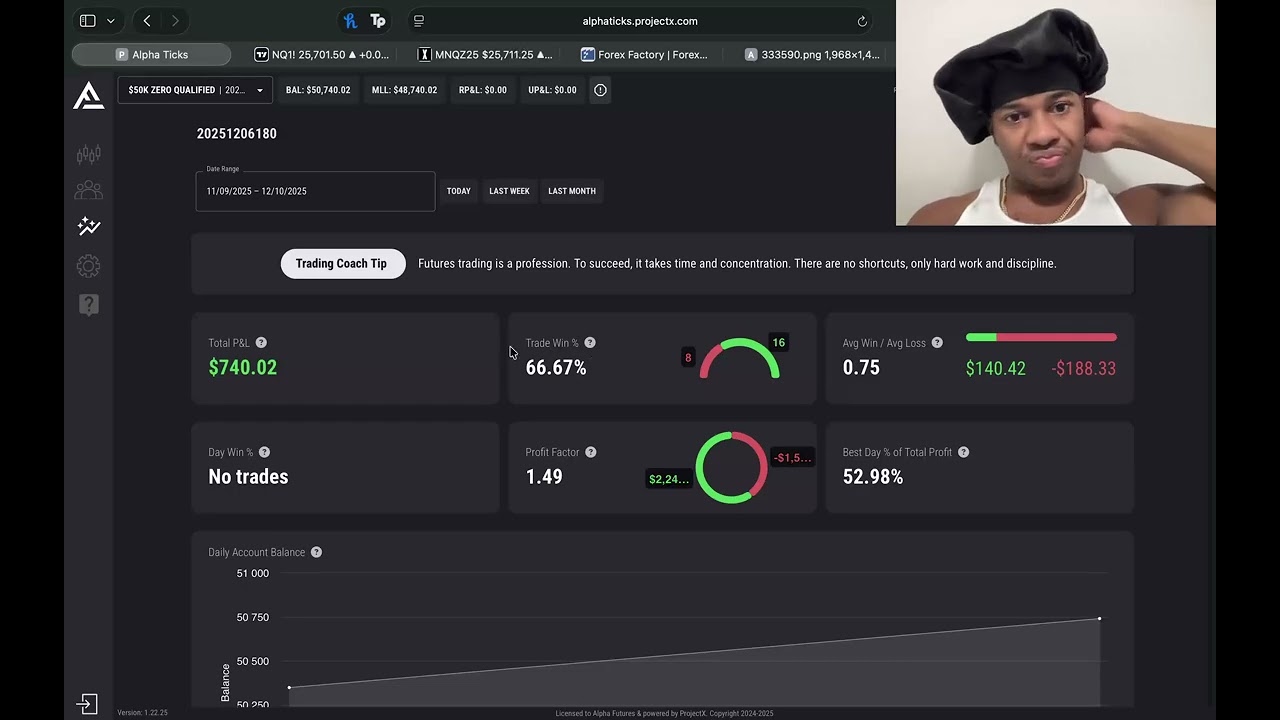This screenshot has height=720, width=1280.
Task: Click the help icon beside Avg Win / Avg Loss
Action: tap(937, 343)
